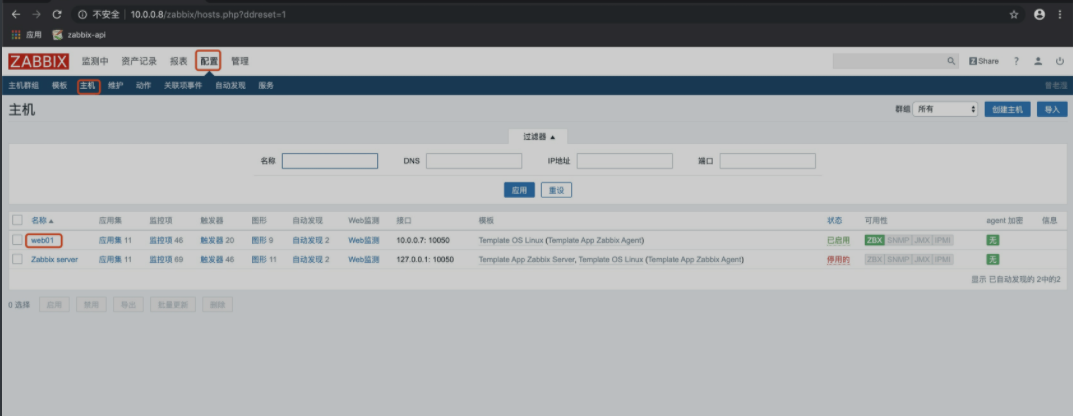Open the 配置 top menu
The width and height of the screenshot is (1073, 416).
[209, 61]
